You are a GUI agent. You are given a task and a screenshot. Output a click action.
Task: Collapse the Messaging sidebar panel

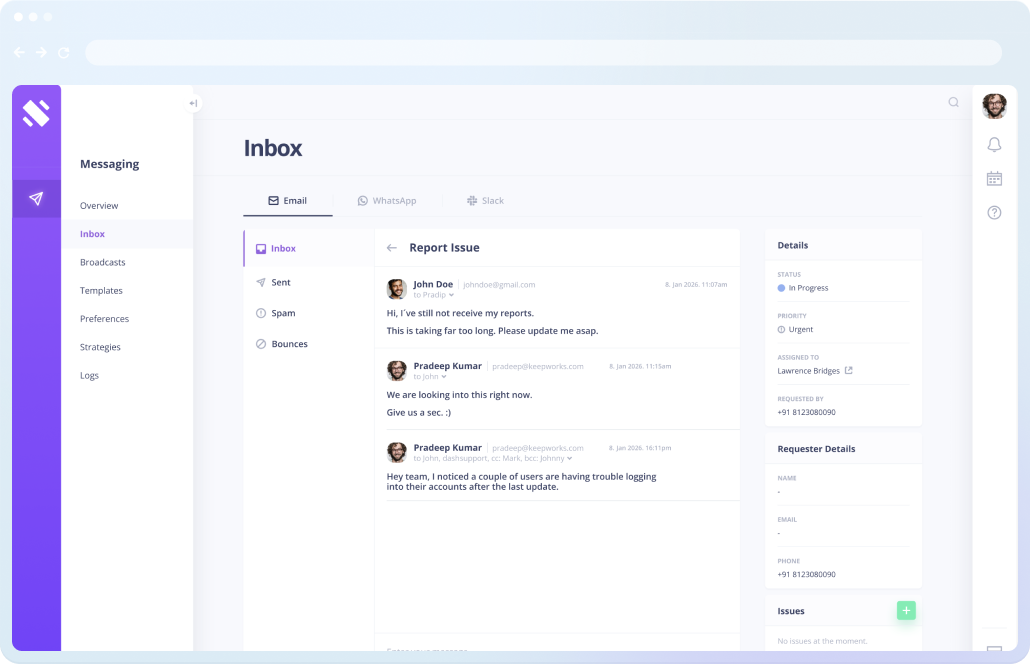coord(193,103)
